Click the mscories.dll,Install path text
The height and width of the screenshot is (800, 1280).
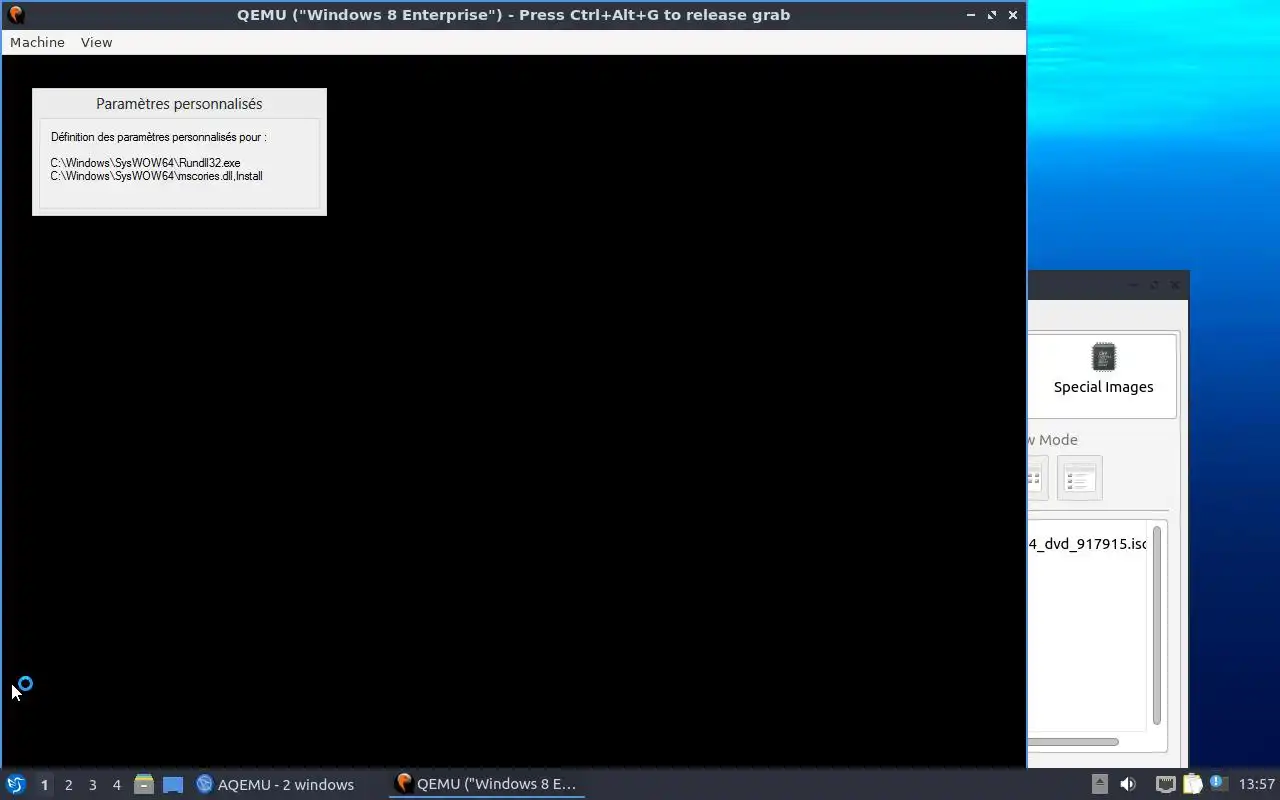tap(156, 176)
